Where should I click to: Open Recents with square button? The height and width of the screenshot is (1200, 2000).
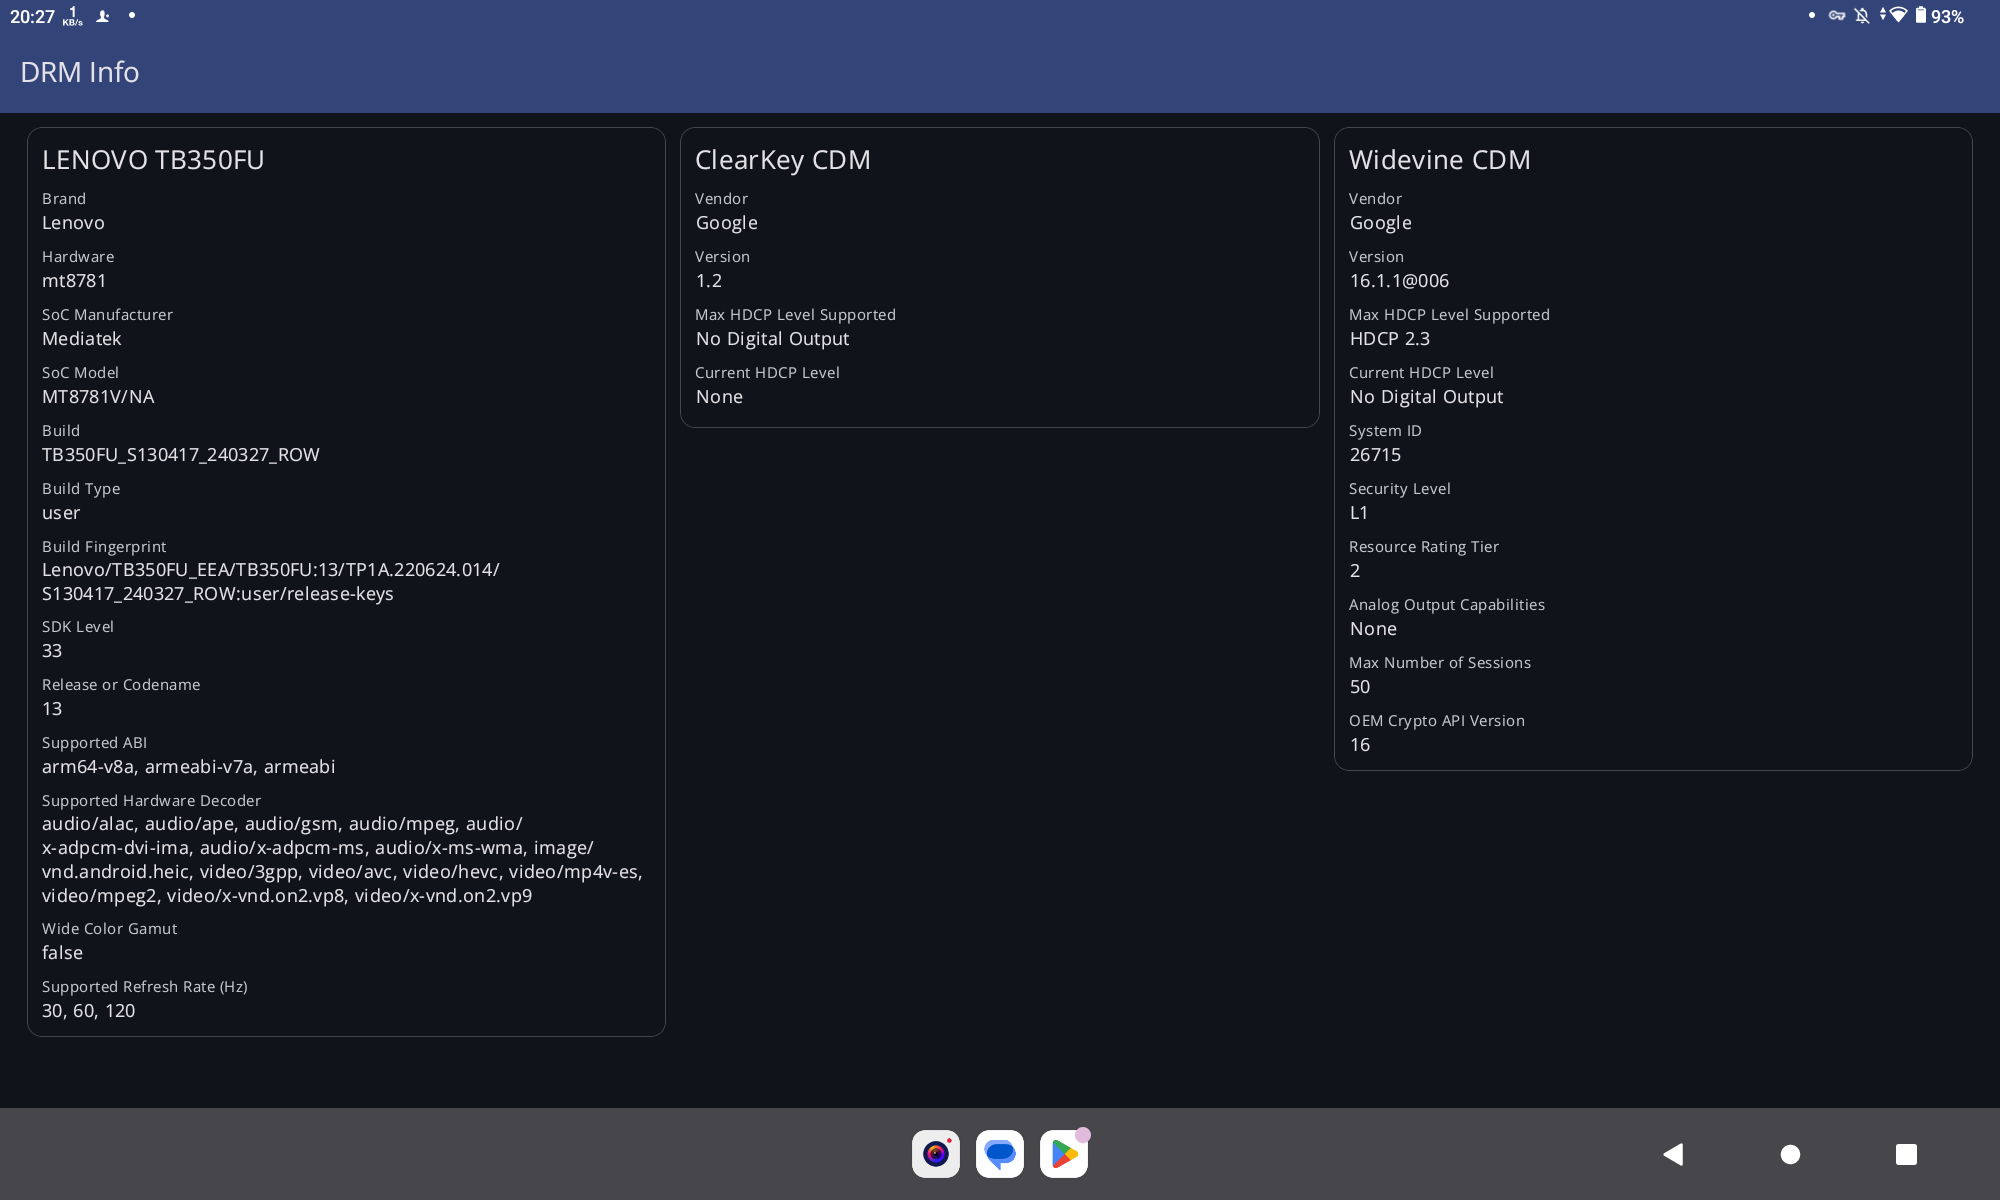coord(1906,1155)
